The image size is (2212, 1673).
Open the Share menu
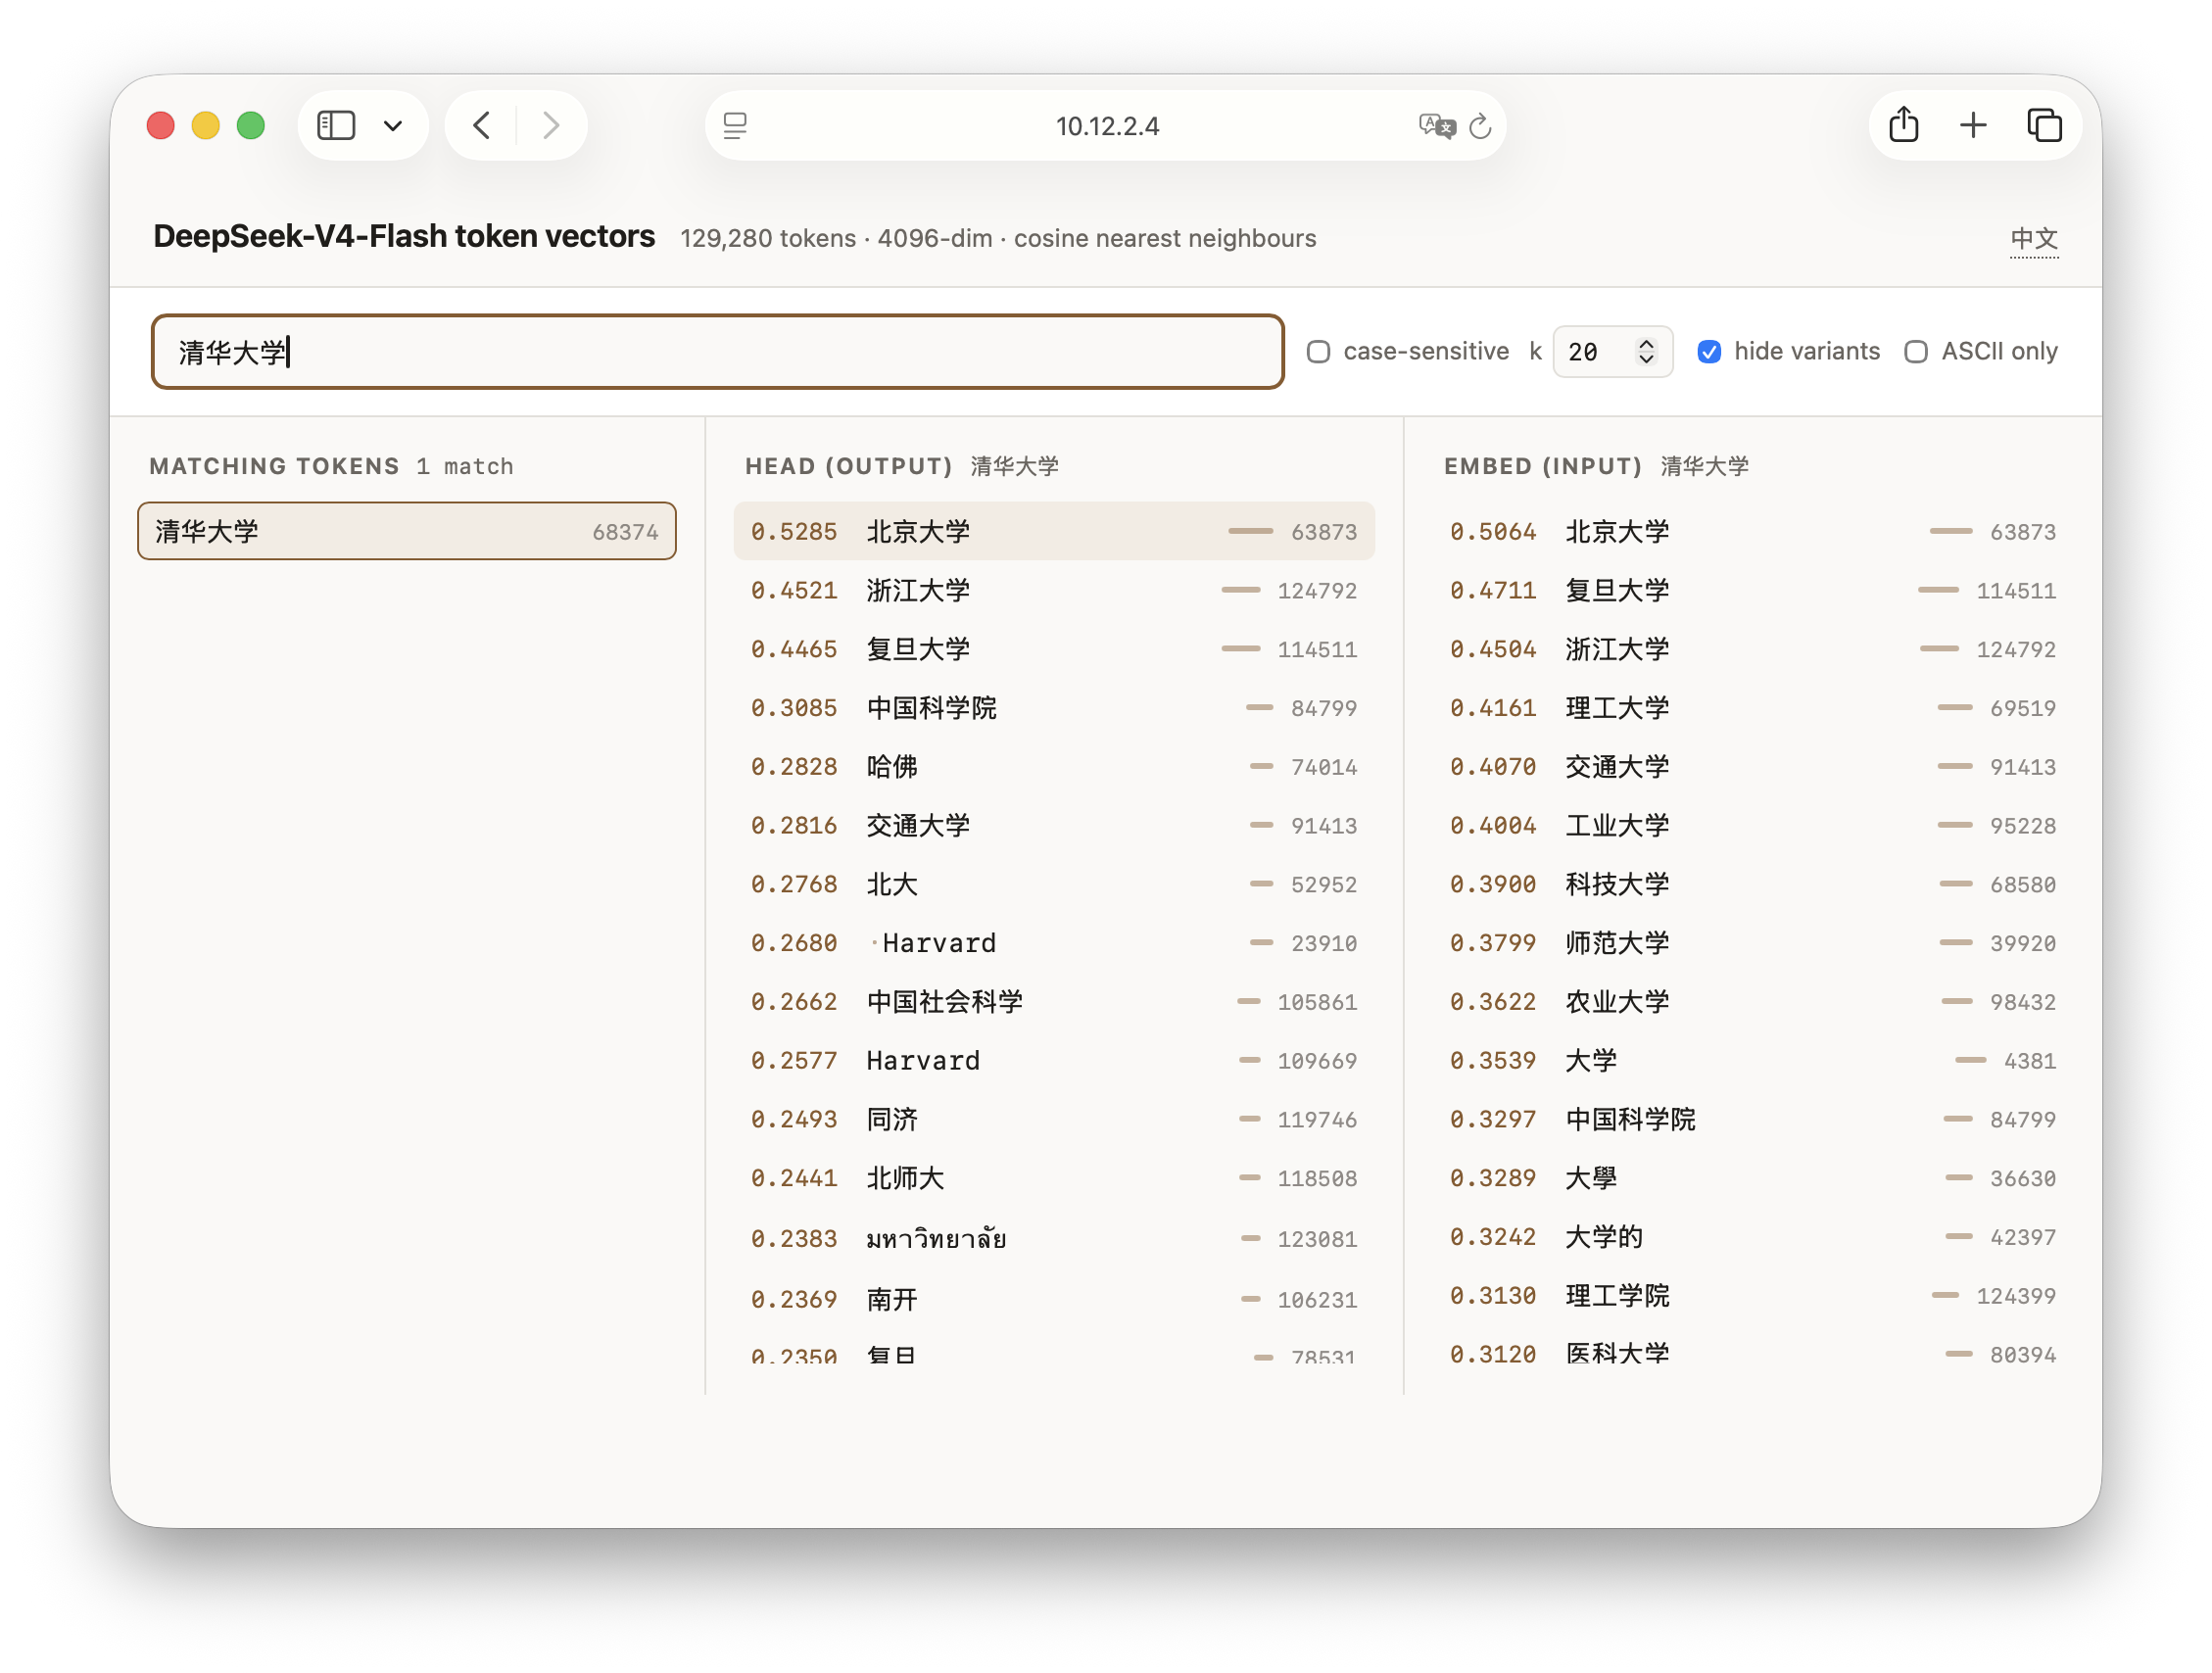1903,125
